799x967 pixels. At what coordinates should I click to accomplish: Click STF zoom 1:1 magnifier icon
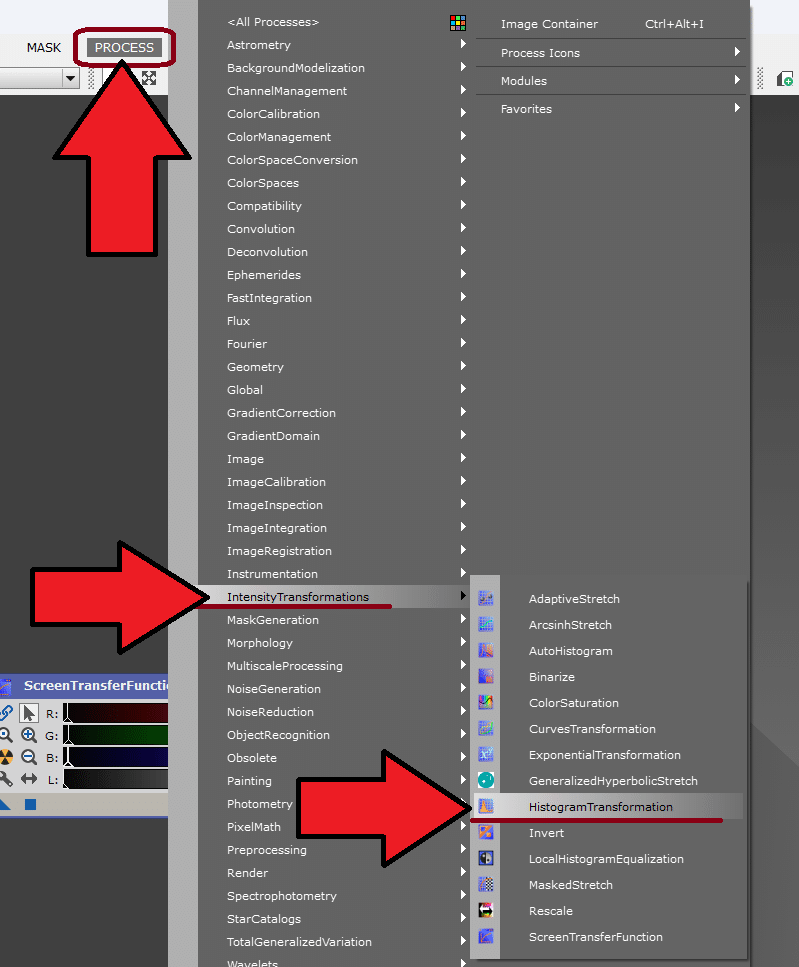coord(6,735)
